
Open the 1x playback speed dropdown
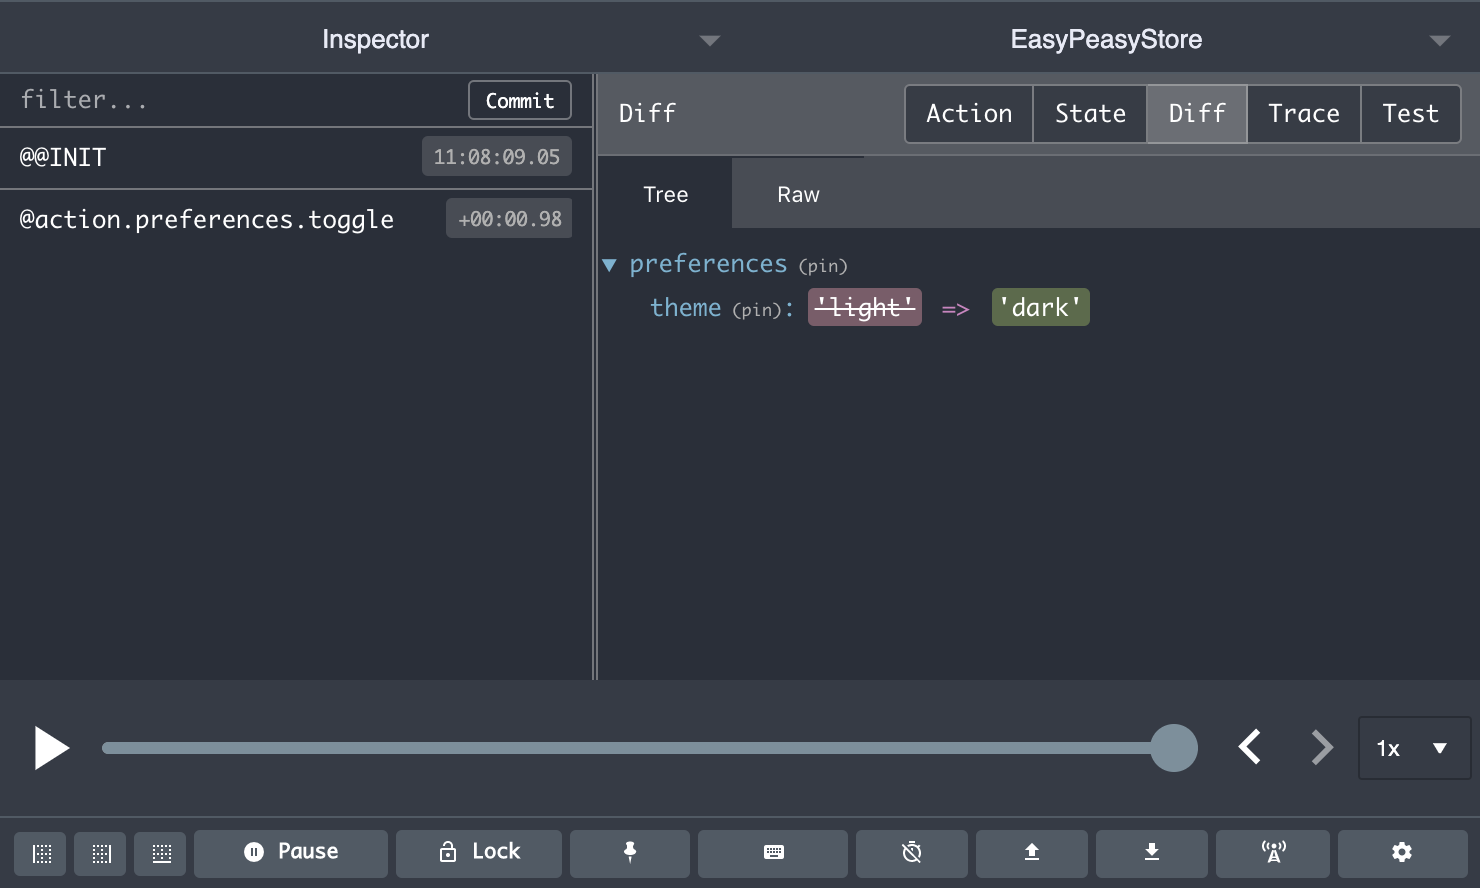click(x=1413, y=748)
